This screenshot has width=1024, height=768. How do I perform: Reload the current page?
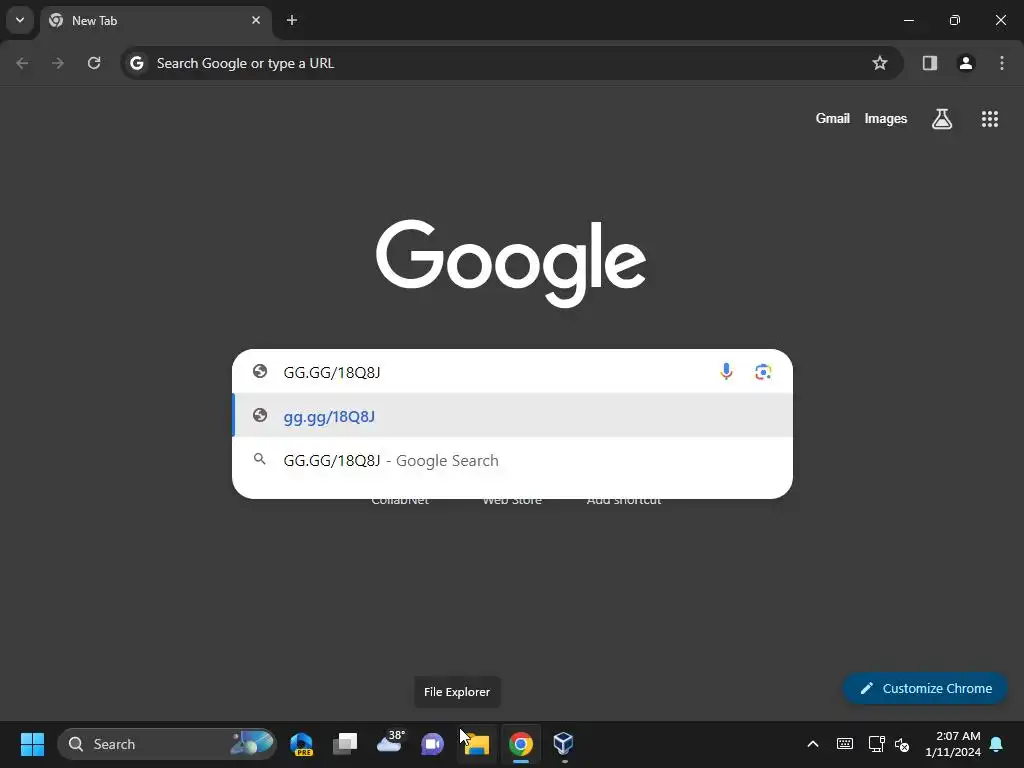pos(94,63)
